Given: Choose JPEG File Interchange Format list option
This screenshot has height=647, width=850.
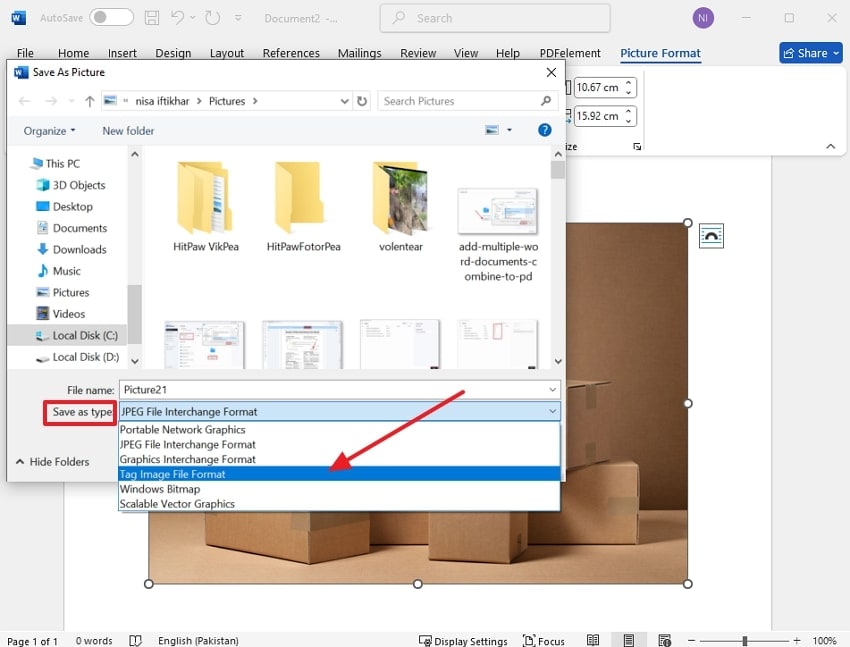Looking at the screenshot, I should click(339, 444).
